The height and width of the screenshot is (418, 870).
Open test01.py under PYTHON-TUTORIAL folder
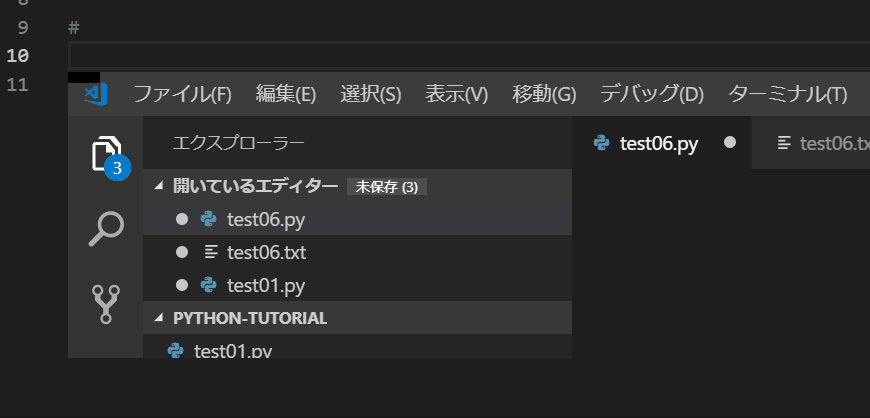pos(357,348)
